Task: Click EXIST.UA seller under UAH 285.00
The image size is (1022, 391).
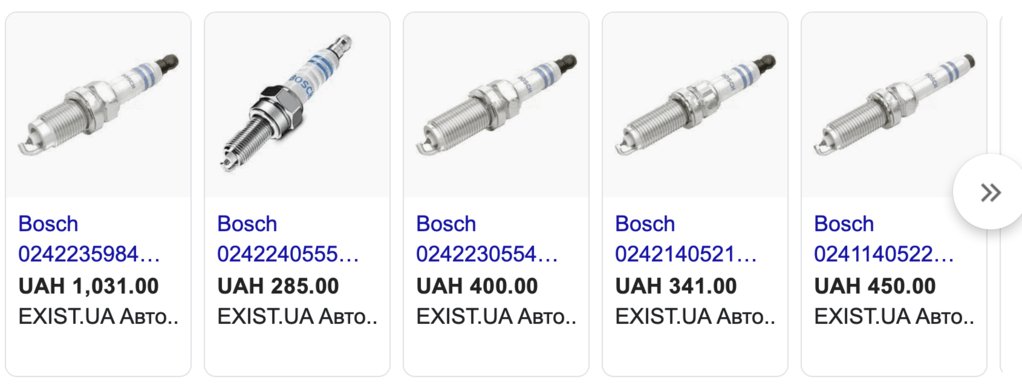Action: [297, 317]
